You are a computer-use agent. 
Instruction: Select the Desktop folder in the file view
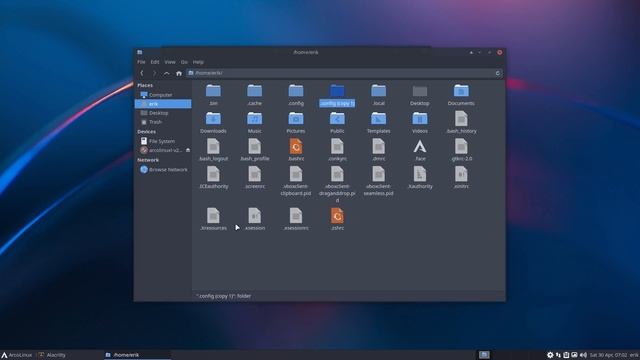click(x=420, y=95)
